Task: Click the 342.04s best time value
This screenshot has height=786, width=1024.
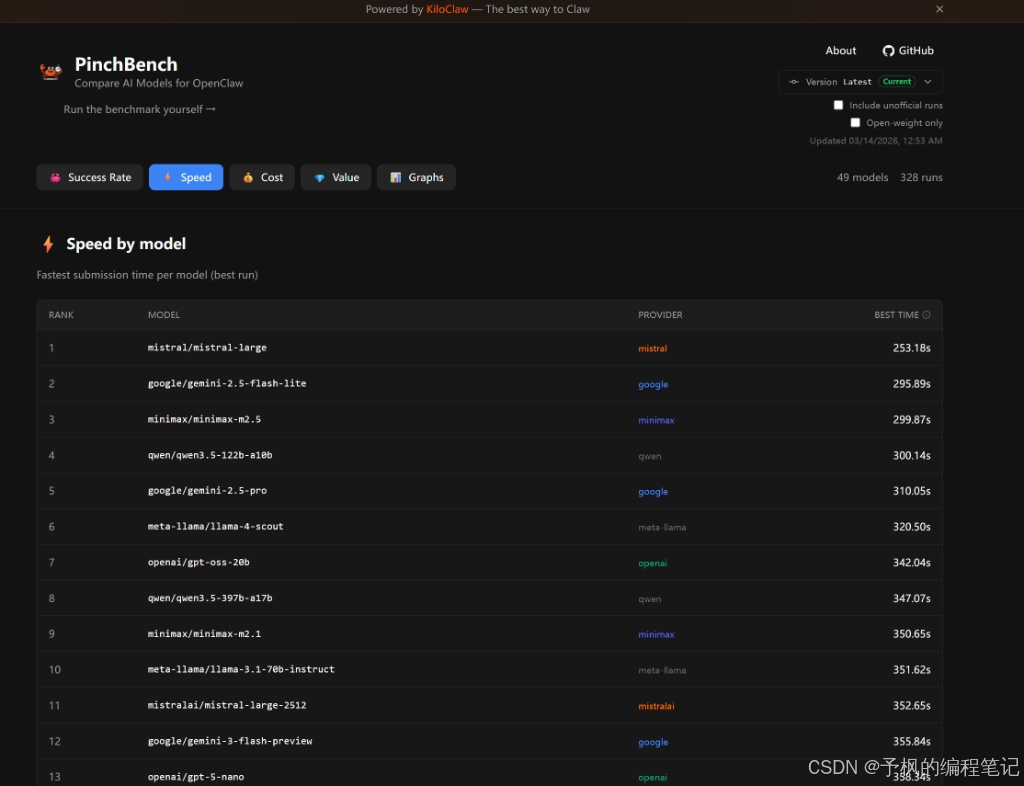Action: pos(912,563)
